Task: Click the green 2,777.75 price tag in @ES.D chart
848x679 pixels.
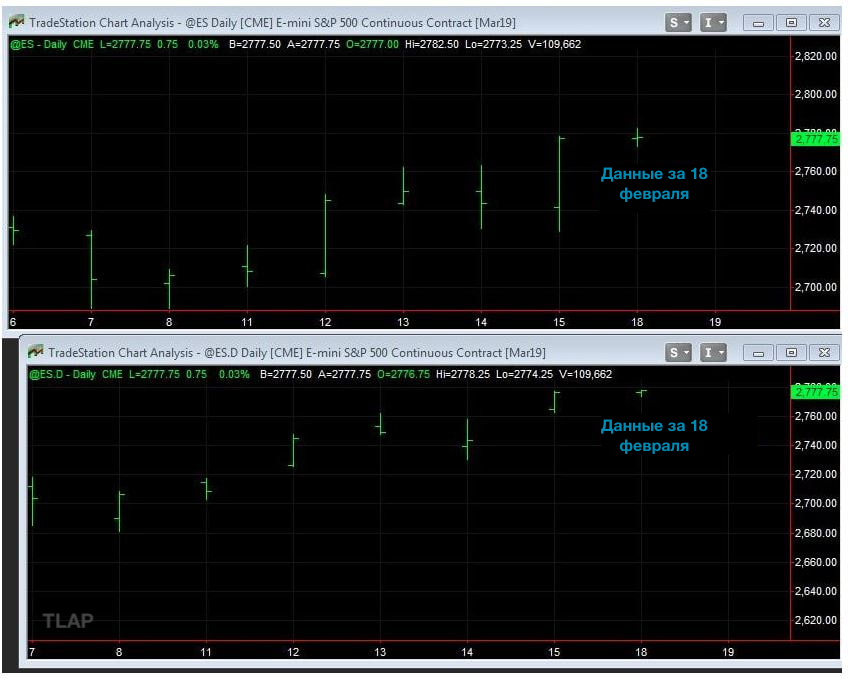Action: [x=816, y=392]
